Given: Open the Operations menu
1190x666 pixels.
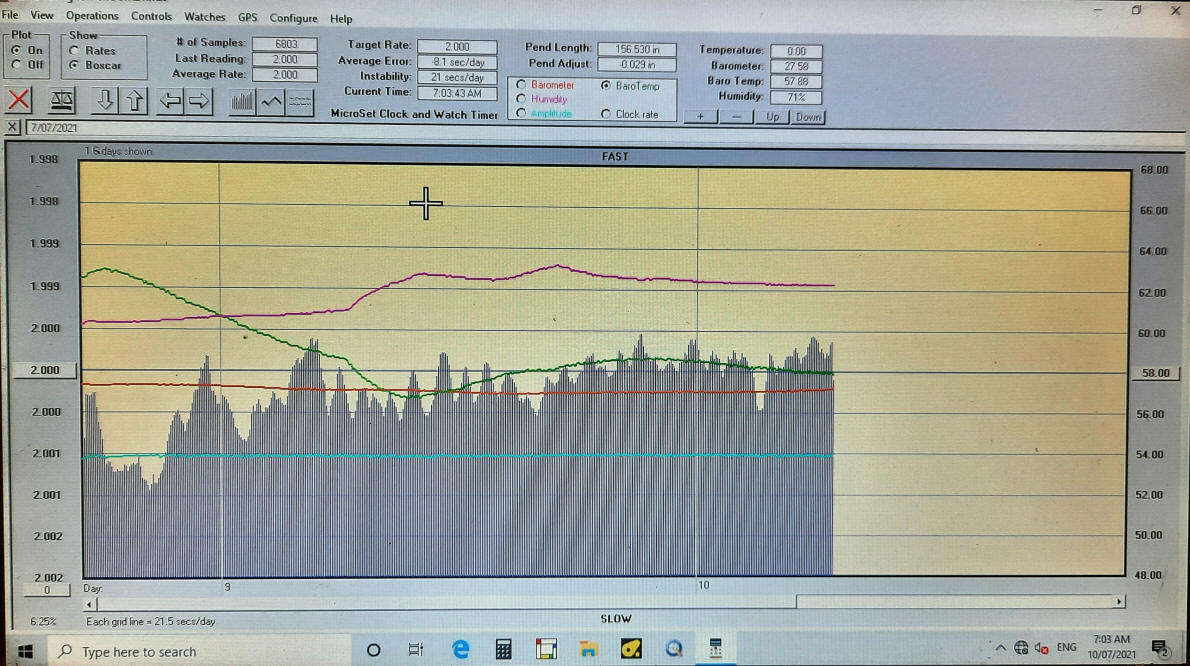Looking at the screenshot, I should (92, 16).
